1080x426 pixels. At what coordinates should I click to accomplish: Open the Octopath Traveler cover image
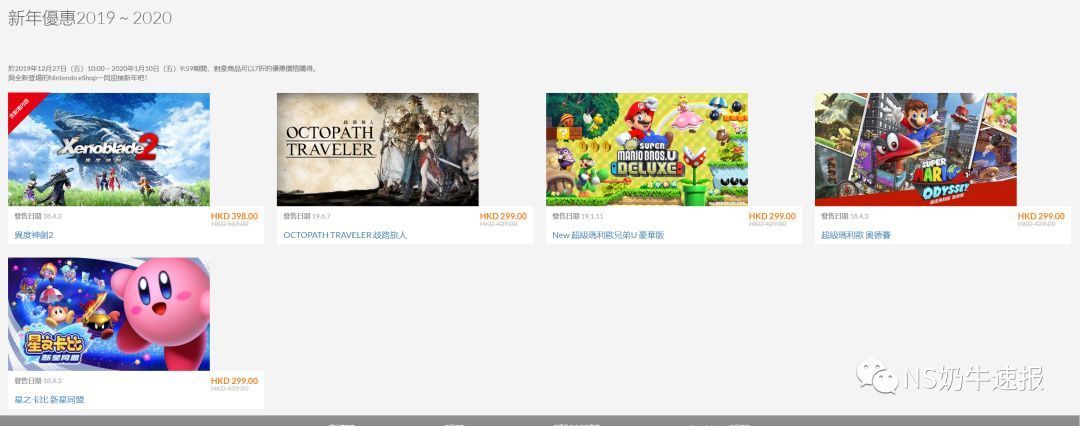click(377, 150)
